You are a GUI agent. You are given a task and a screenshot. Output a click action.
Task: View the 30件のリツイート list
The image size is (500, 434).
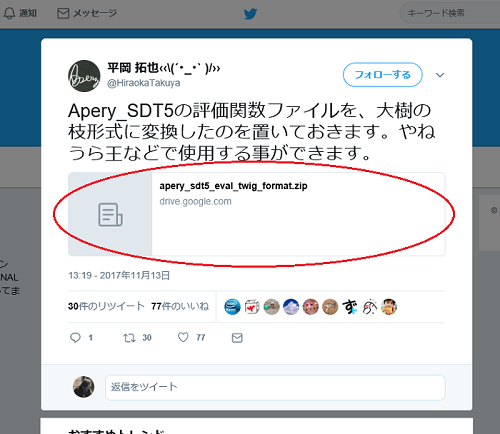106,306
